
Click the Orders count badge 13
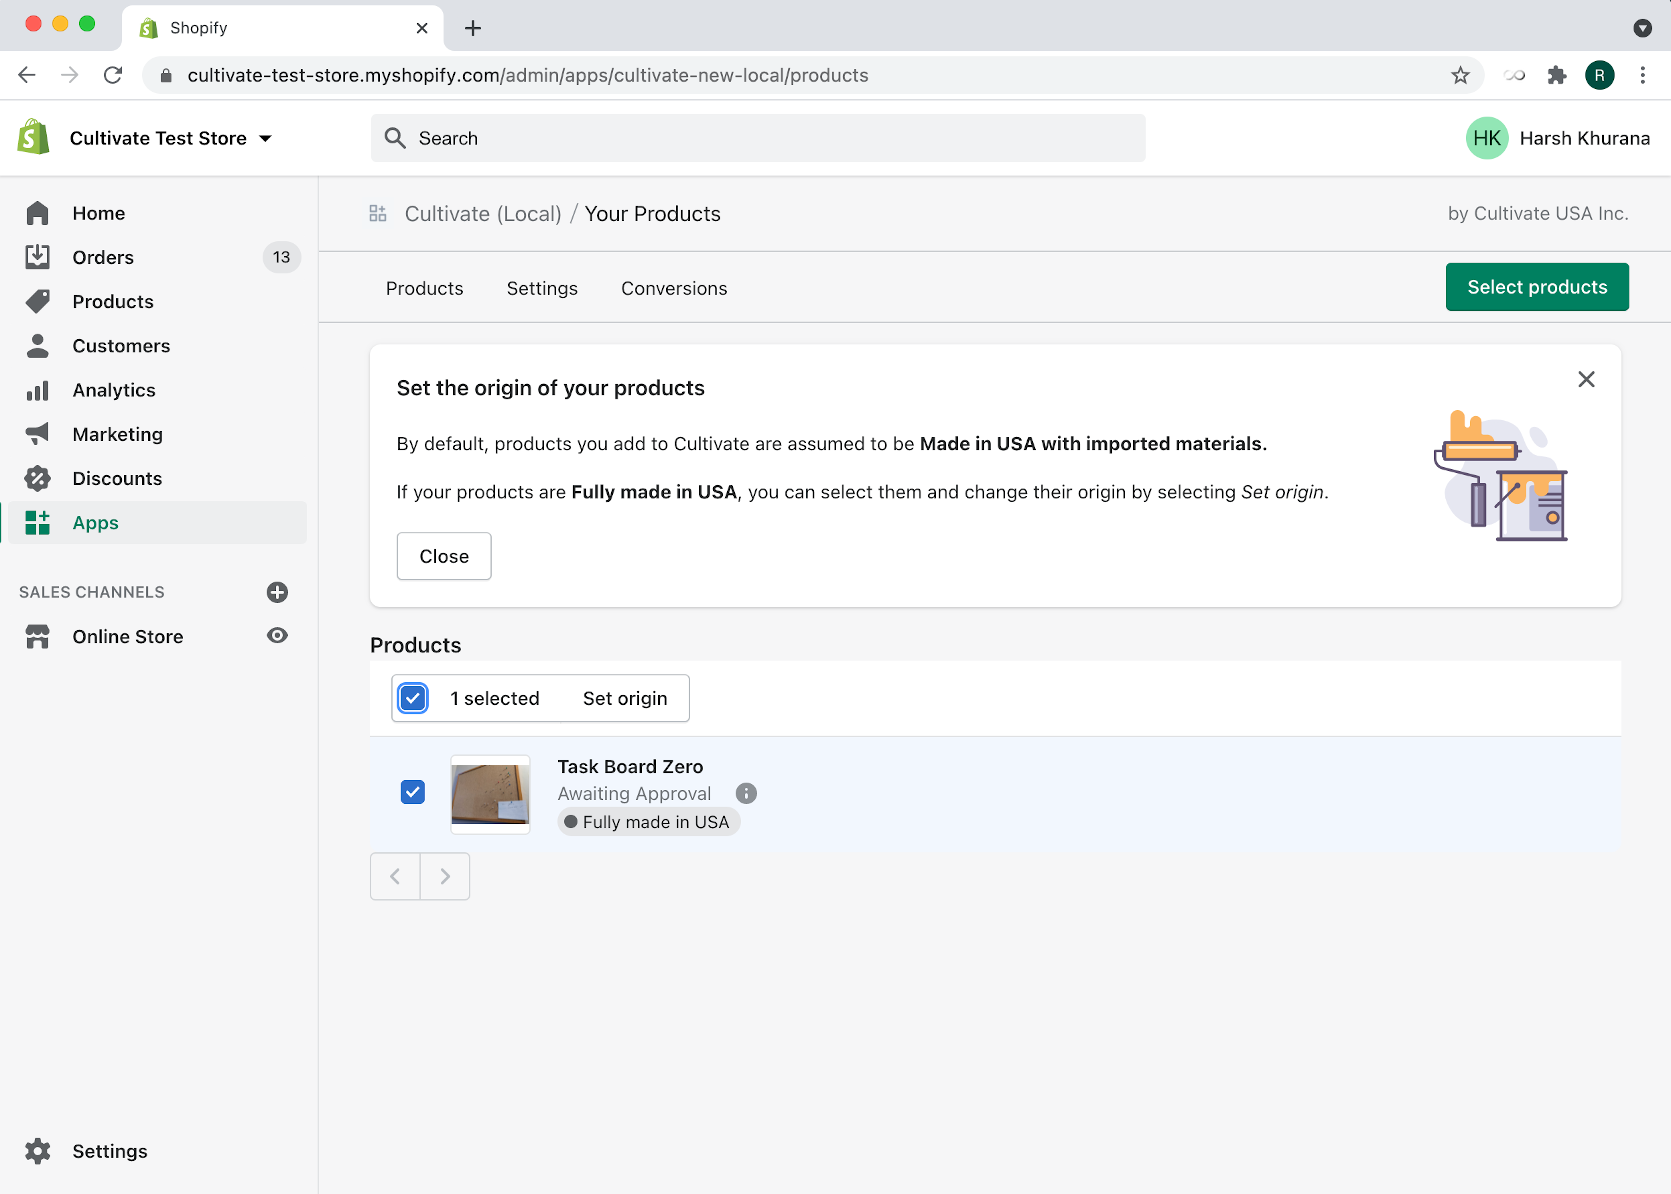282,257
